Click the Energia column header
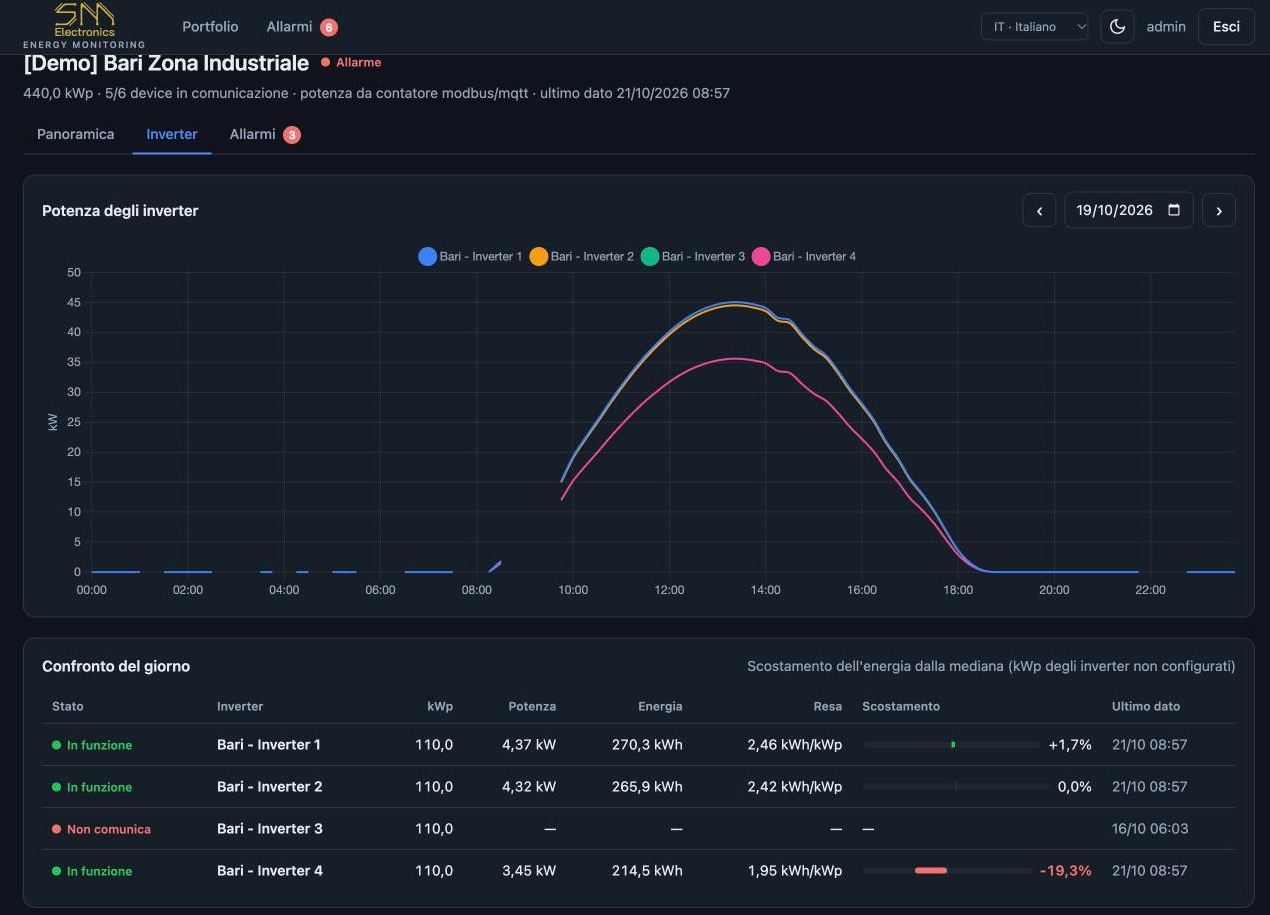 [660, 706]
